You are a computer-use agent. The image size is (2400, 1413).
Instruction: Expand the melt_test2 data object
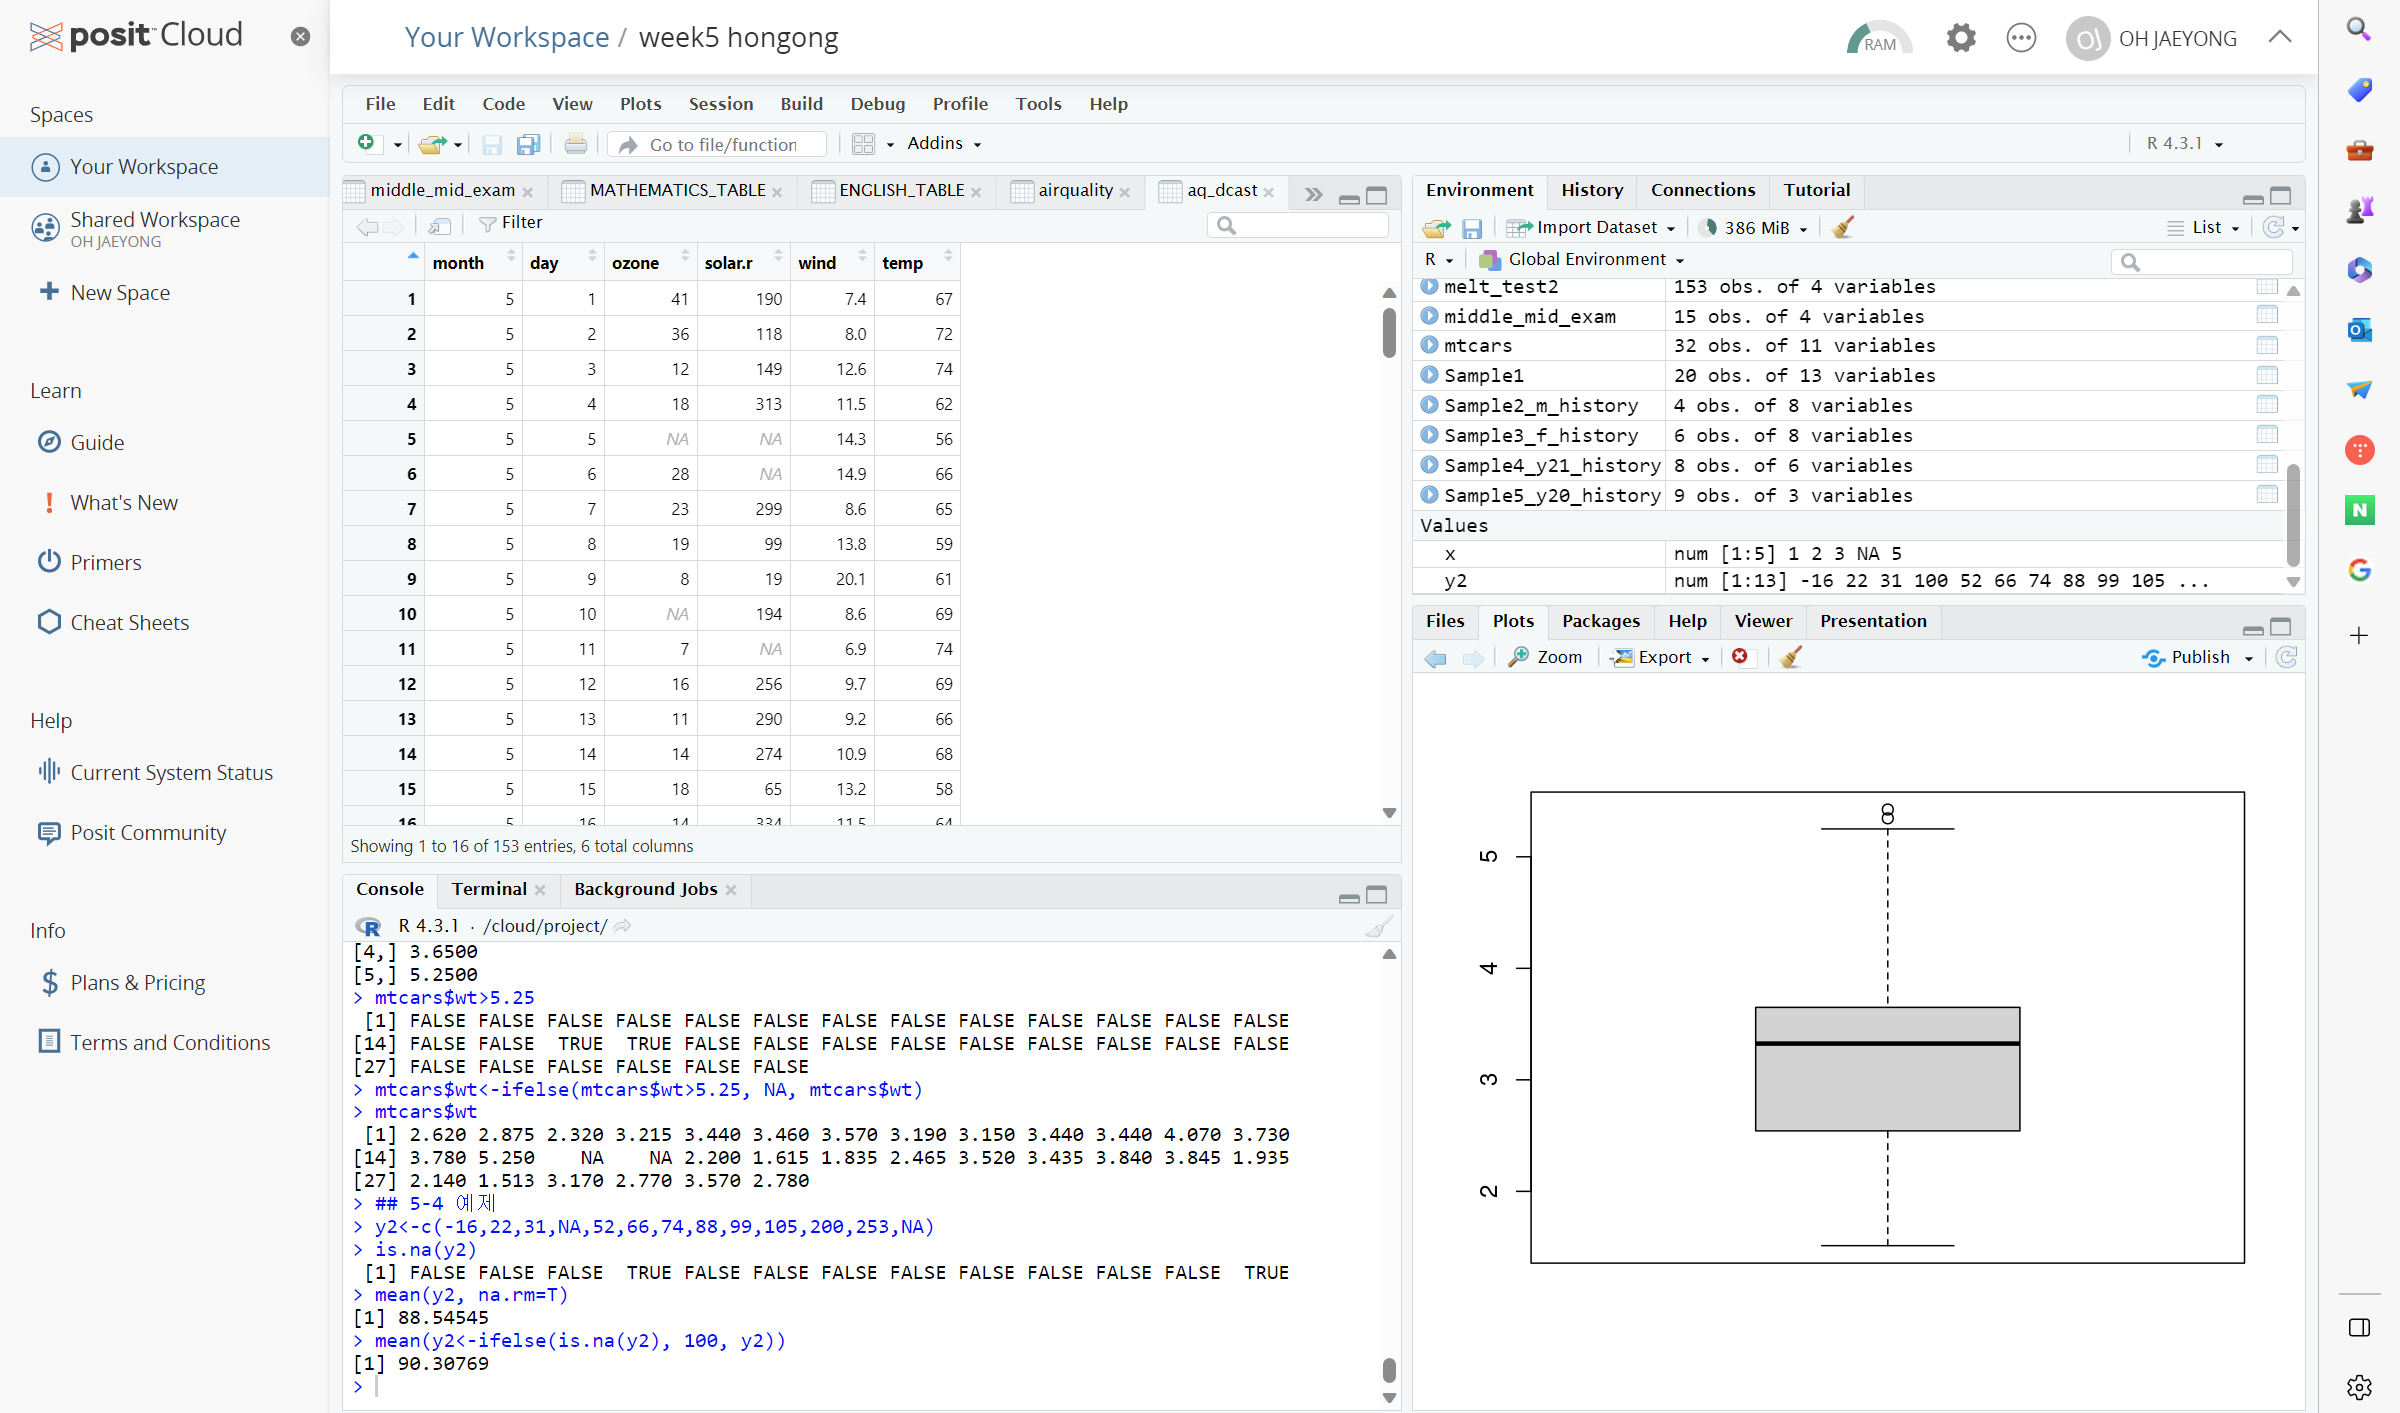tap(1430, 287)
